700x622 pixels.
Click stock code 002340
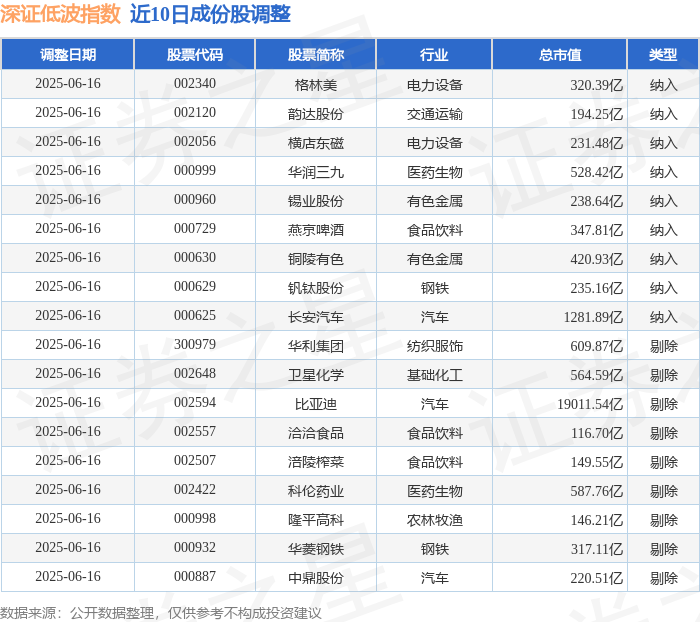click(x=195, y=83)
